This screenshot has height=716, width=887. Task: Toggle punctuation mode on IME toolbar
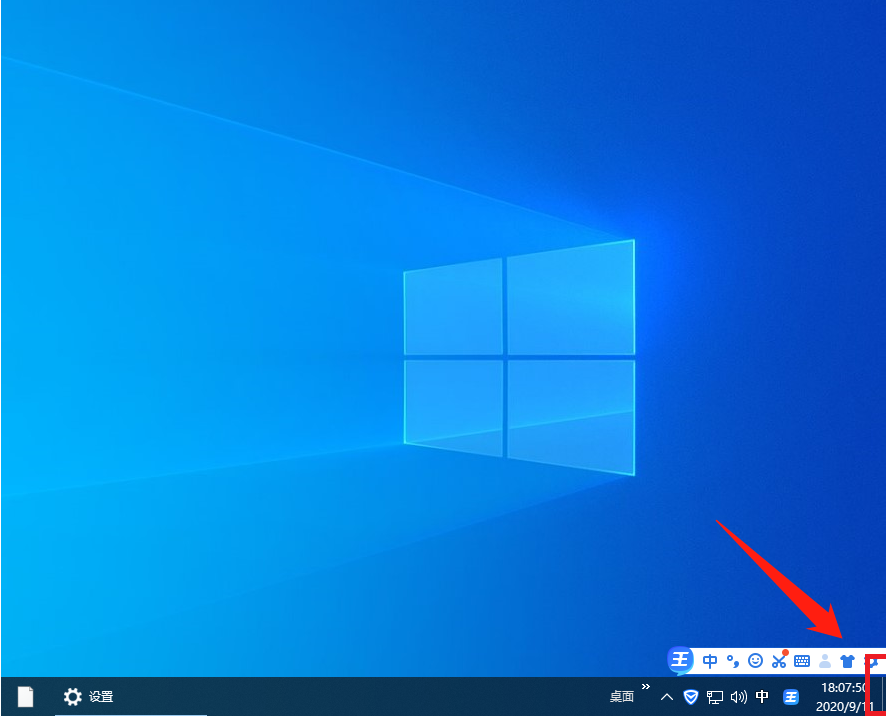pyautogui.click(x=733, y=661)
